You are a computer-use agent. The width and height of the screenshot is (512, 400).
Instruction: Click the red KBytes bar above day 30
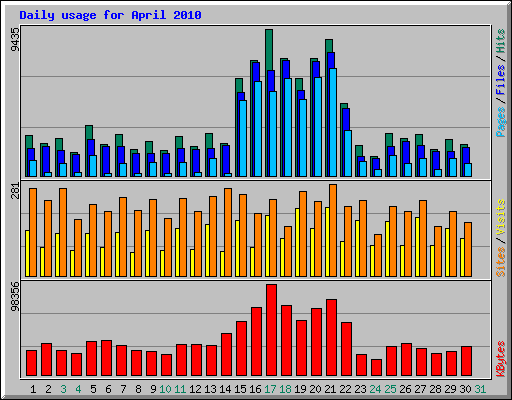[466, 361]
